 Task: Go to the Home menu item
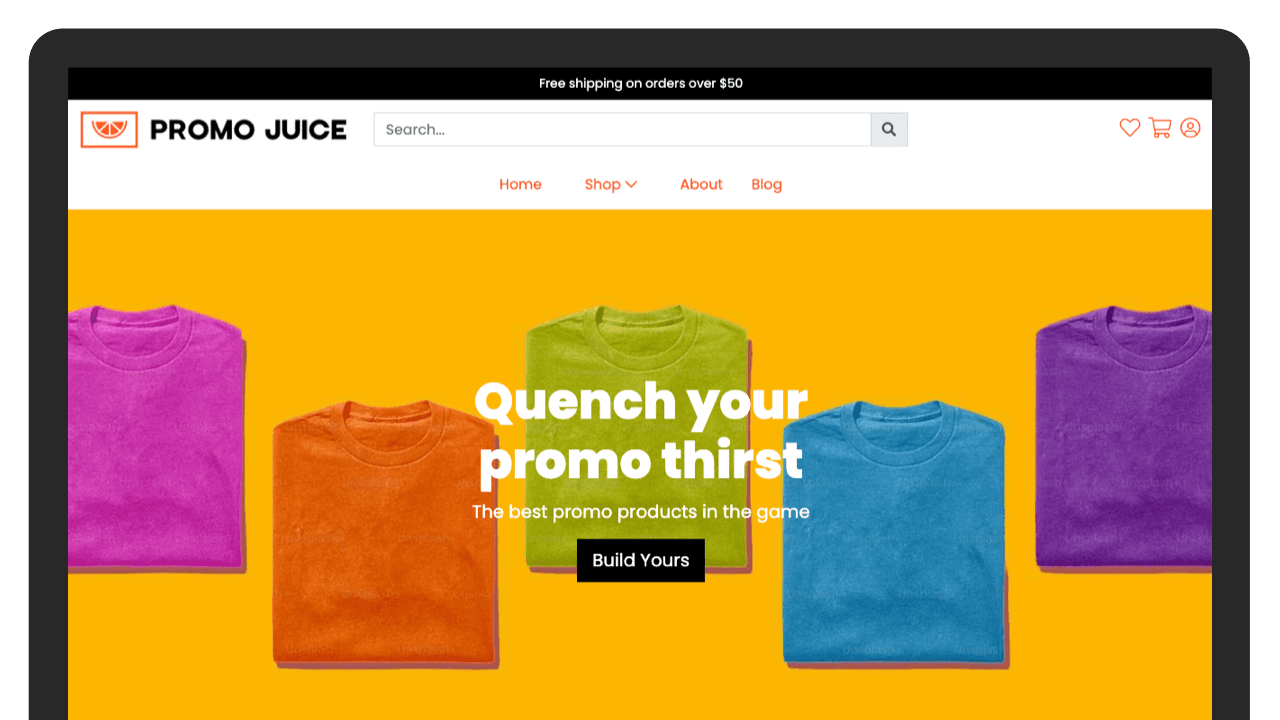(520, 184)
